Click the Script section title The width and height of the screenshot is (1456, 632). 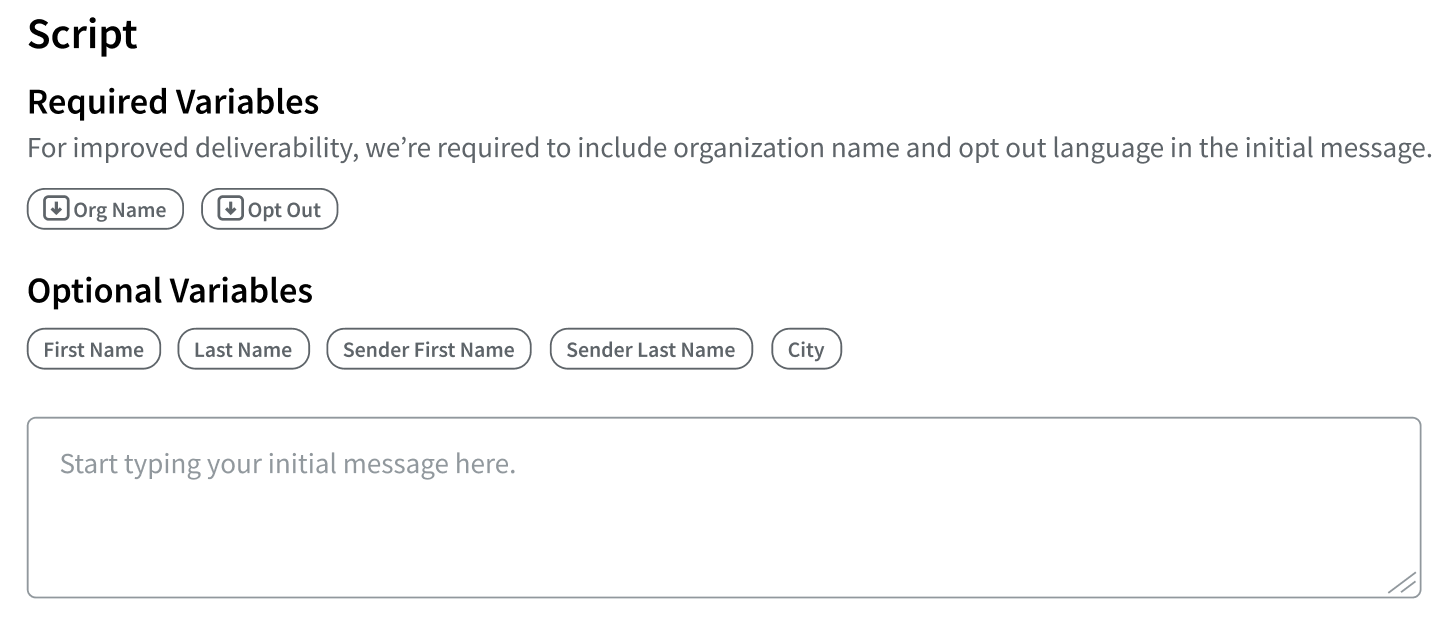tap(83, 34)
